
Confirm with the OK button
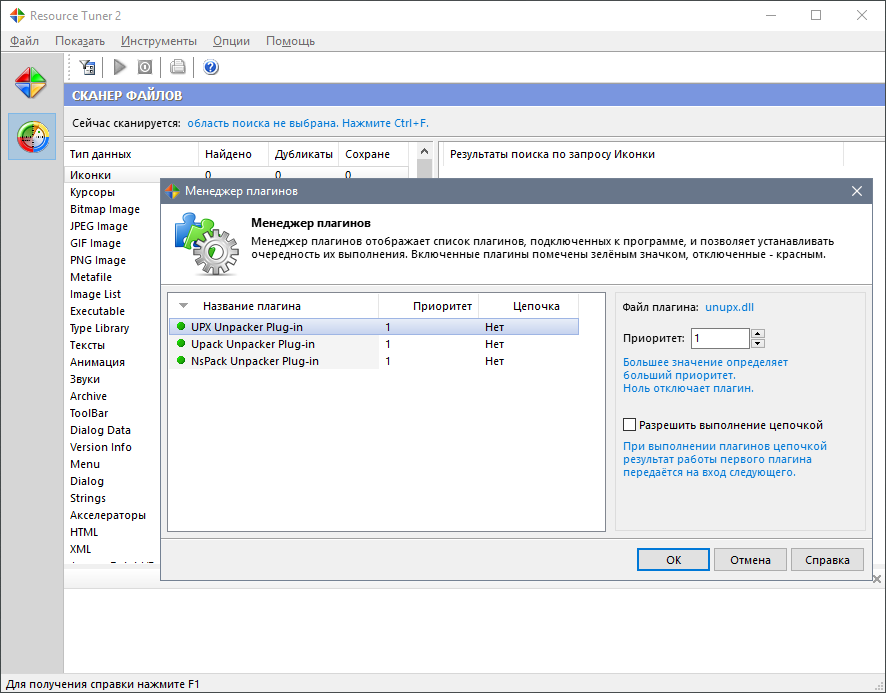click(x=673, y=560)
